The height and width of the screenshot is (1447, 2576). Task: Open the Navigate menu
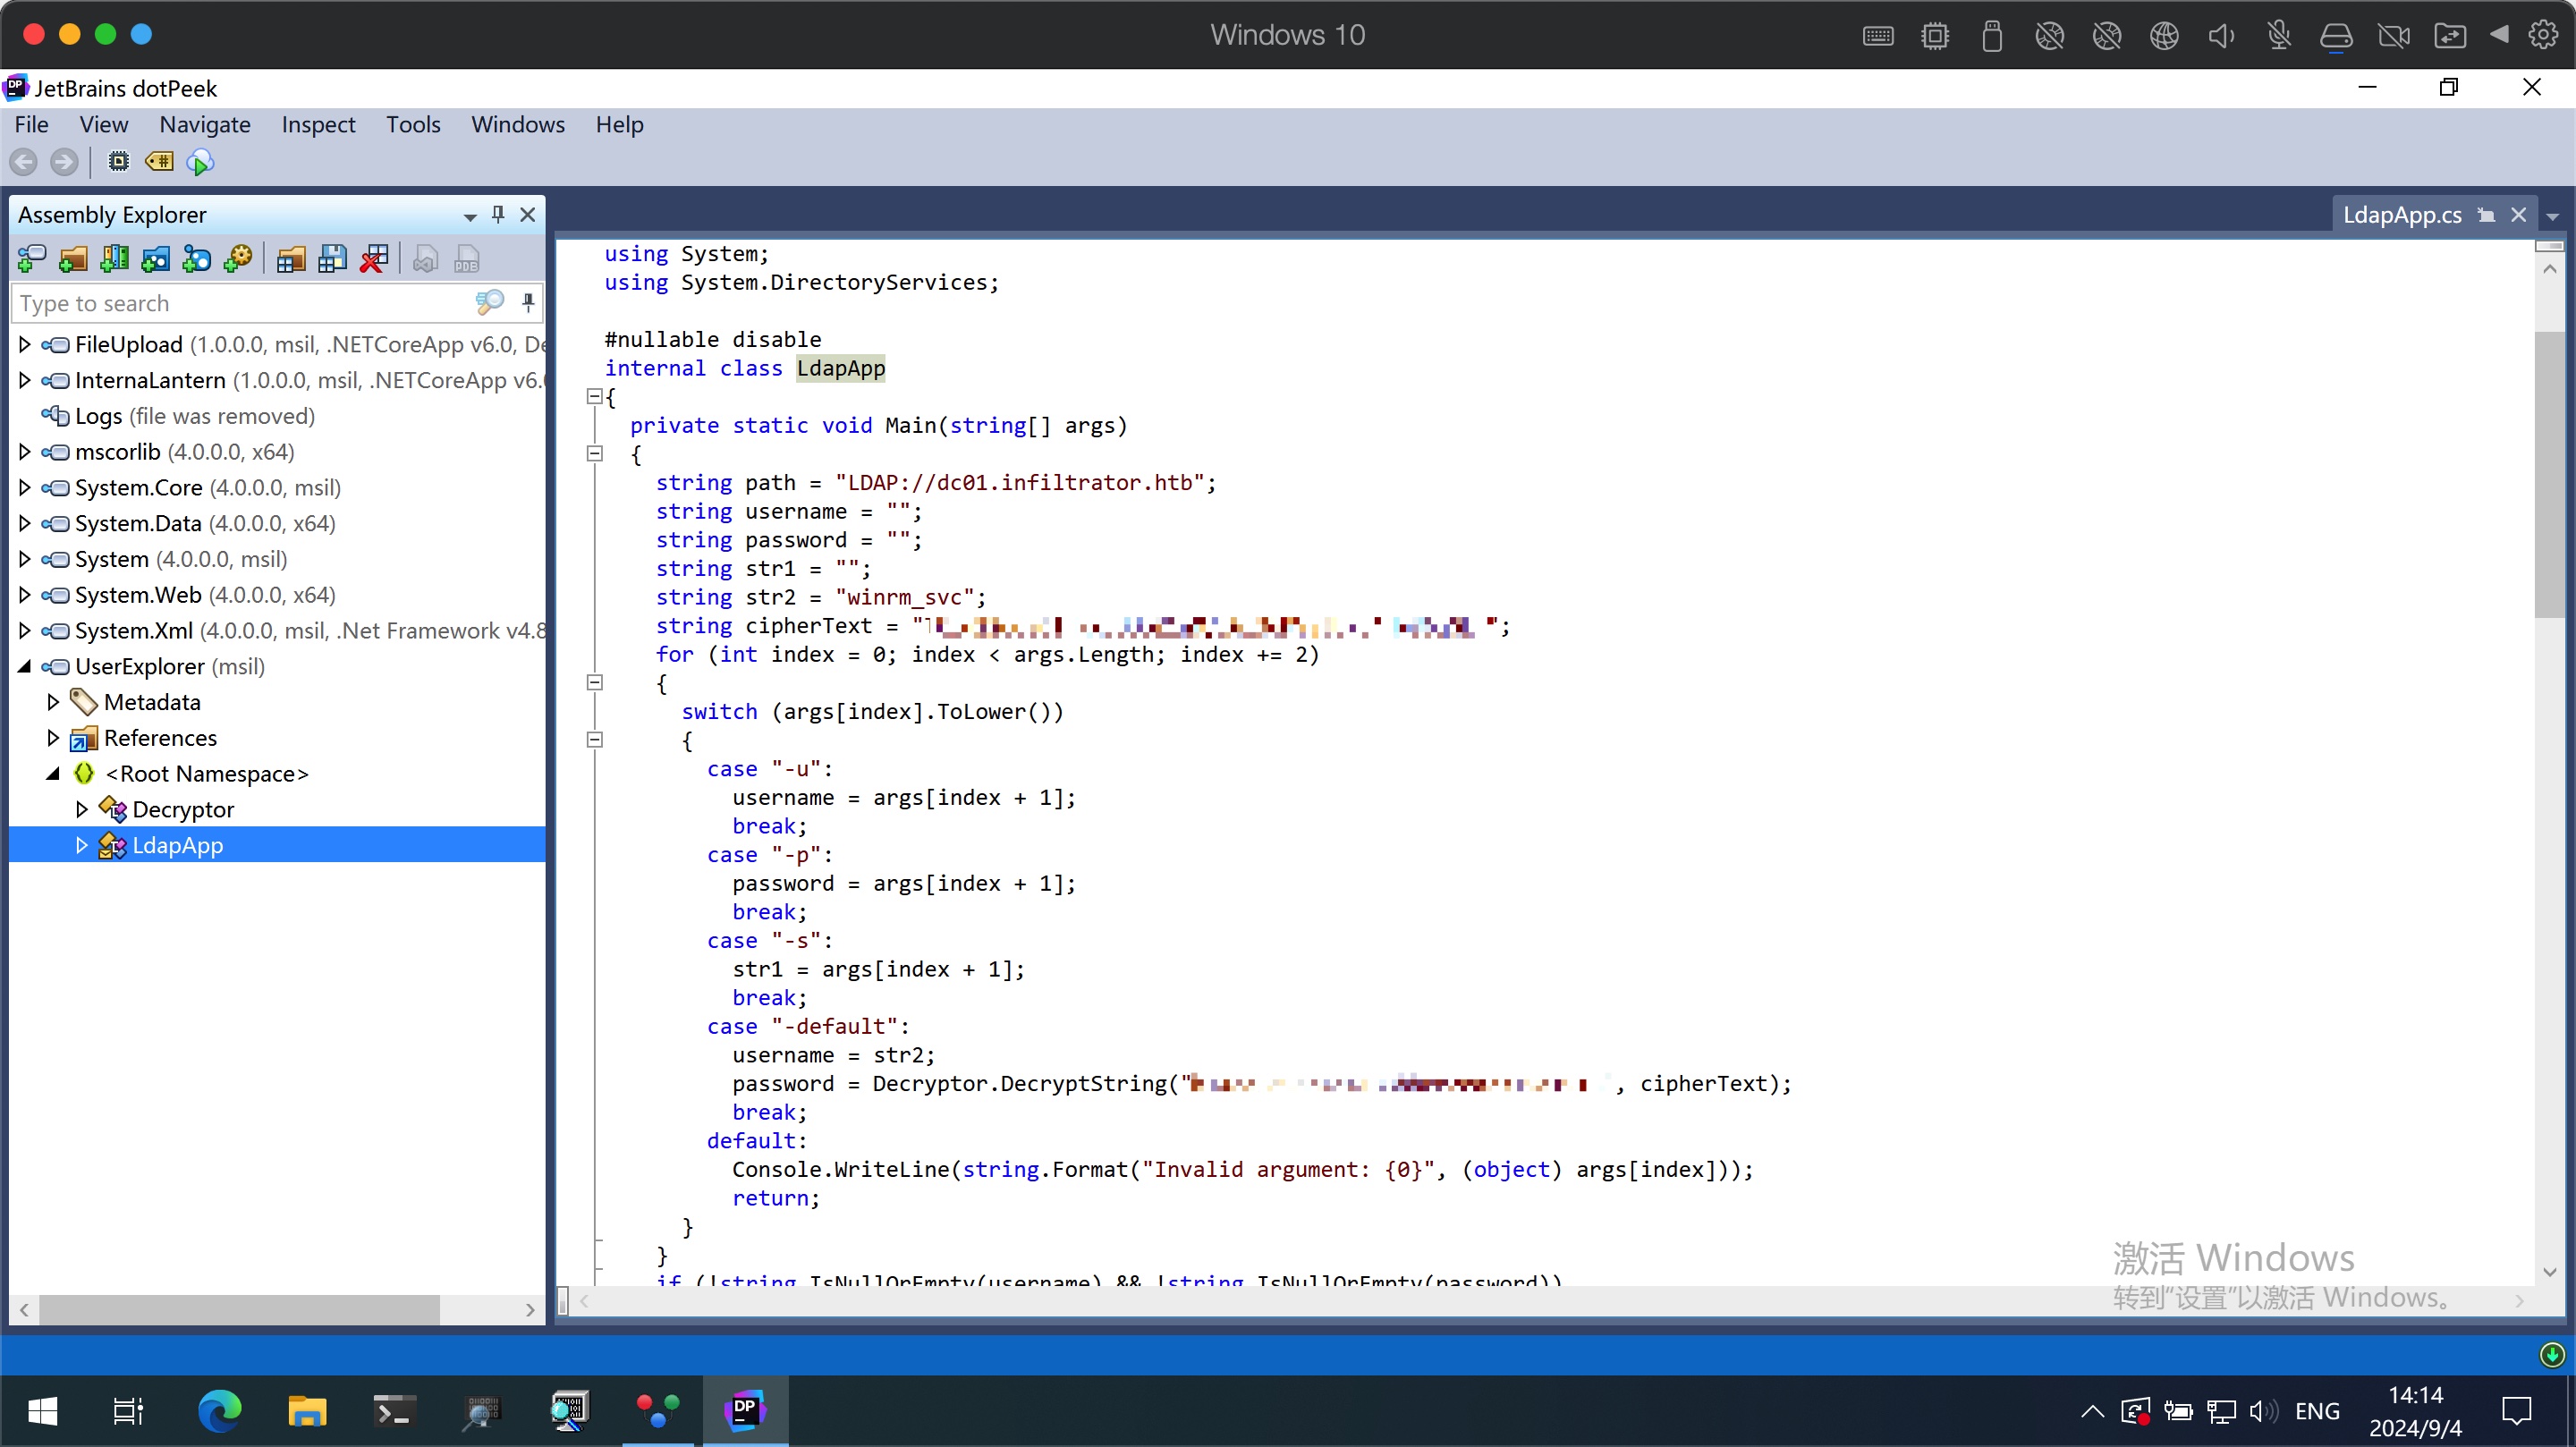pos(204,124)
